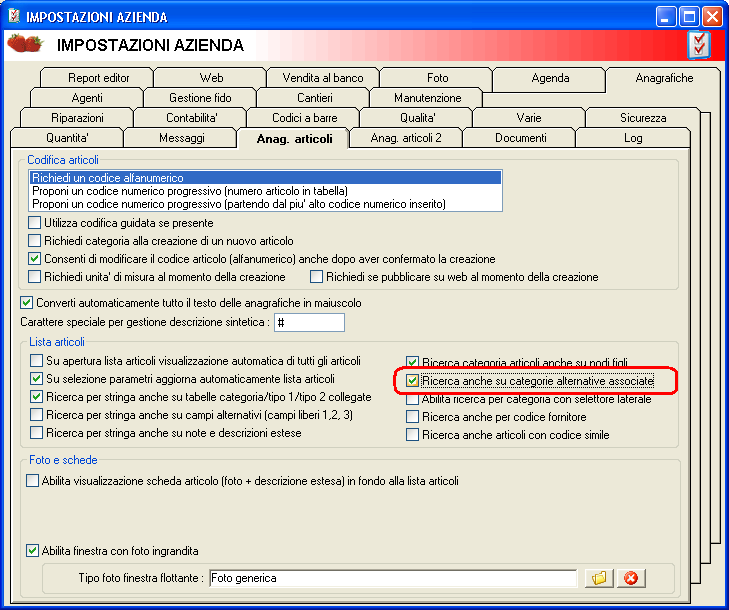Screen dimensions: 729x610
Task: Enable Richiedi se pubblicare su web checkbox
Action: [316, 277]
